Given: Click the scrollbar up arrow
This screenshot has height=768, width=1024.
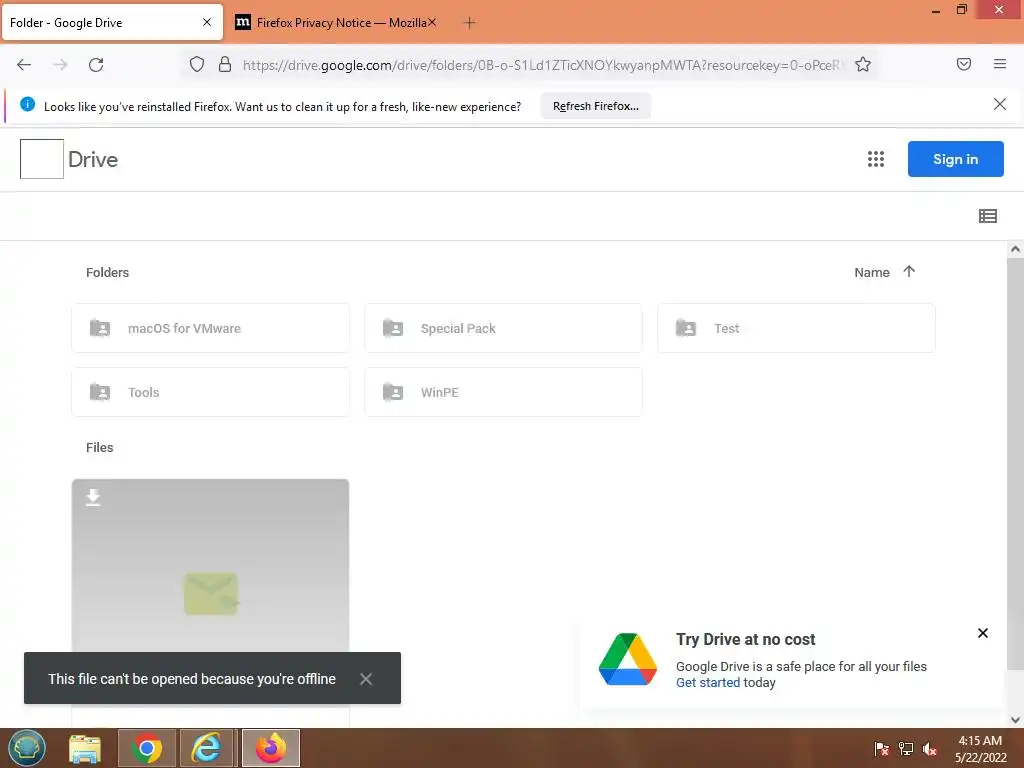Looking at the screenshot, I should point(1015,249).
